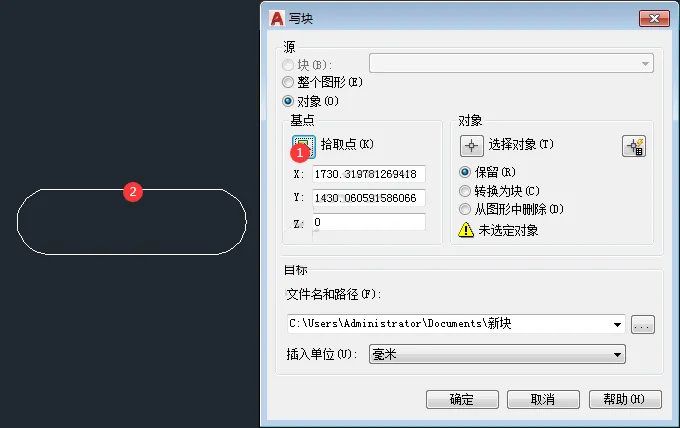The height and width of the screenshot is (428, 680).
Task: Choose the 保留(R) retain option
Action: pos(464,172)
